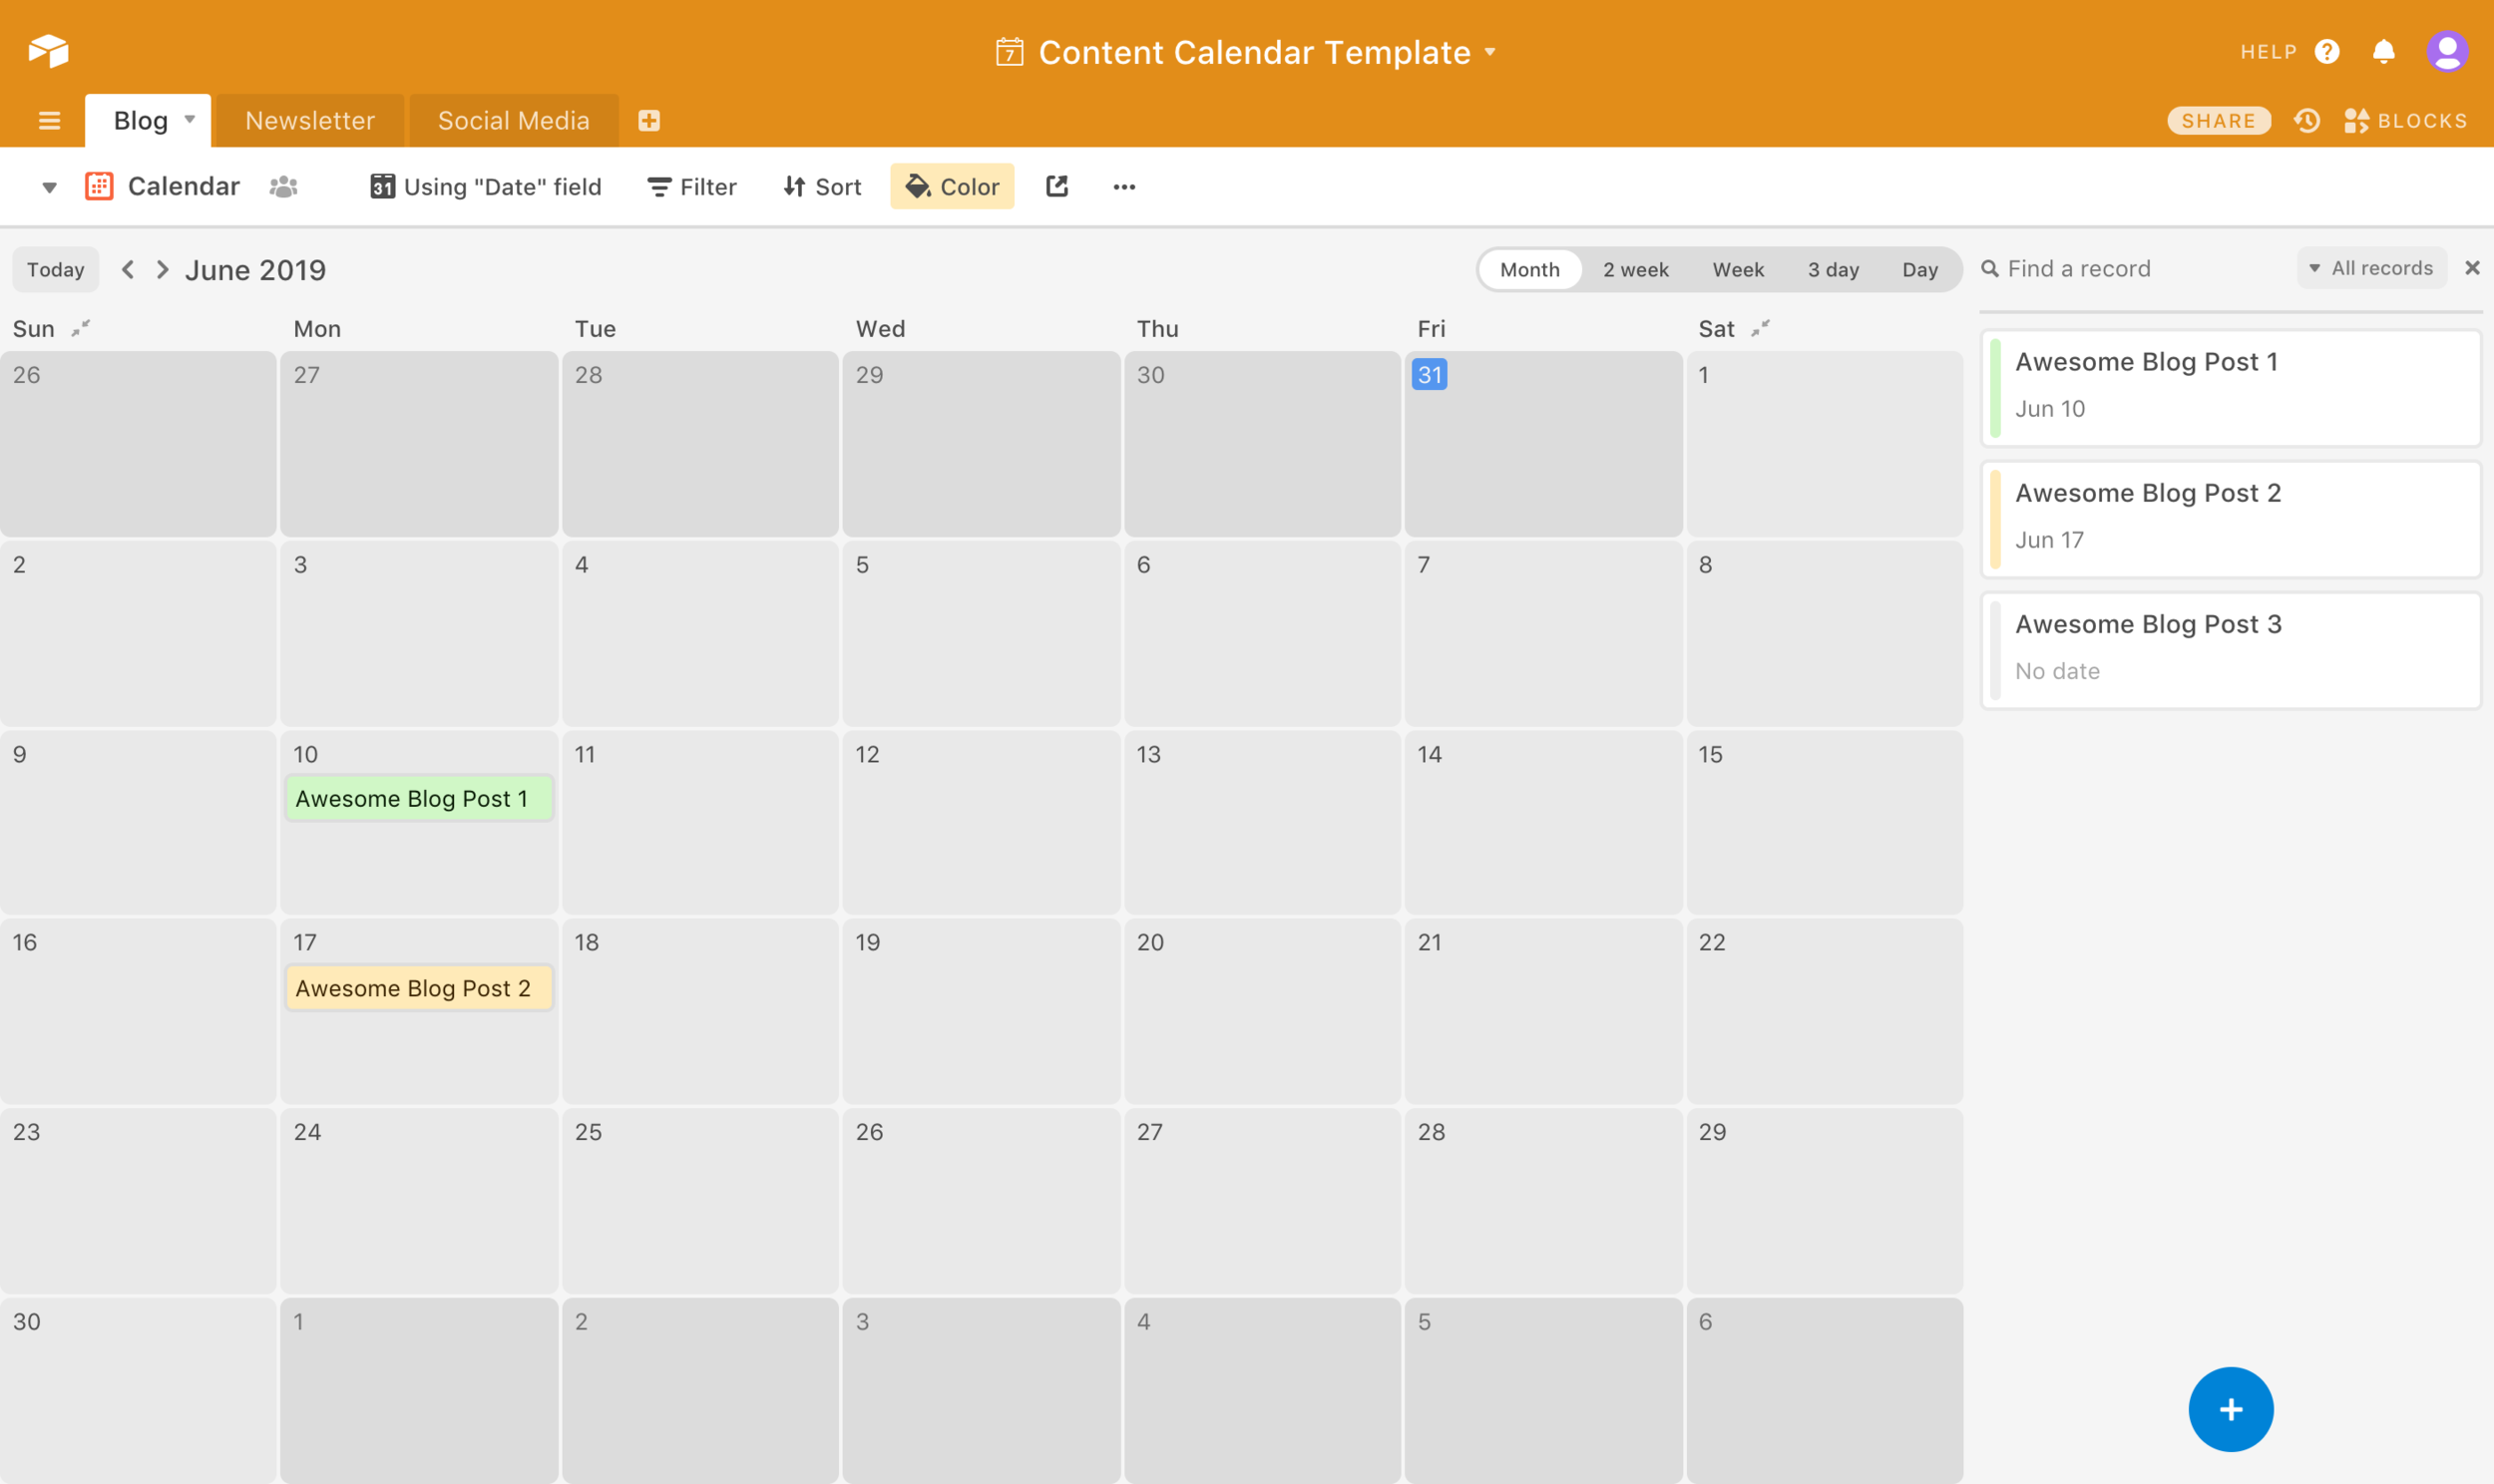Image resolution: width=2494 pixels, height=1484 pixels.
Task: Click the blue add record plus button
Action: click(2230, 1409)
